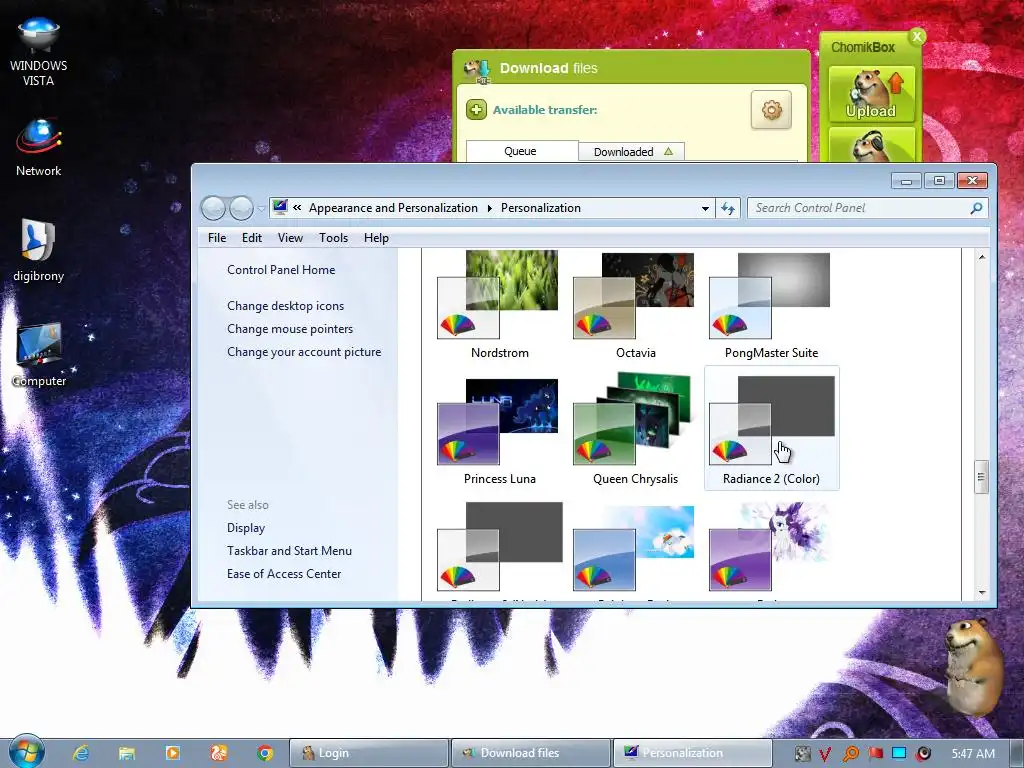The height and width of the screenshot is (768, 1024).
Task: Switch to the Queue tab in Download files
Action: (x=521, y=151)
